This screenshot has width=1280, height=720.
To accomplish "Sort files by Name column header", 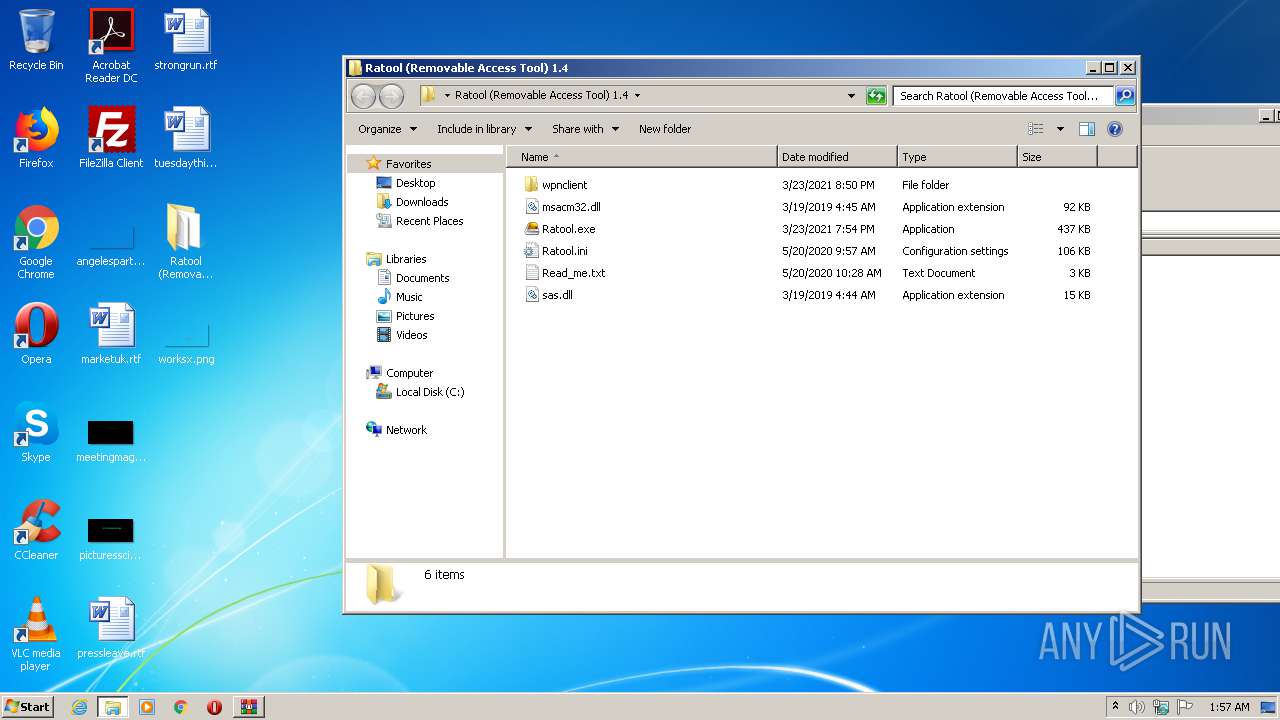I will (641, 157).
